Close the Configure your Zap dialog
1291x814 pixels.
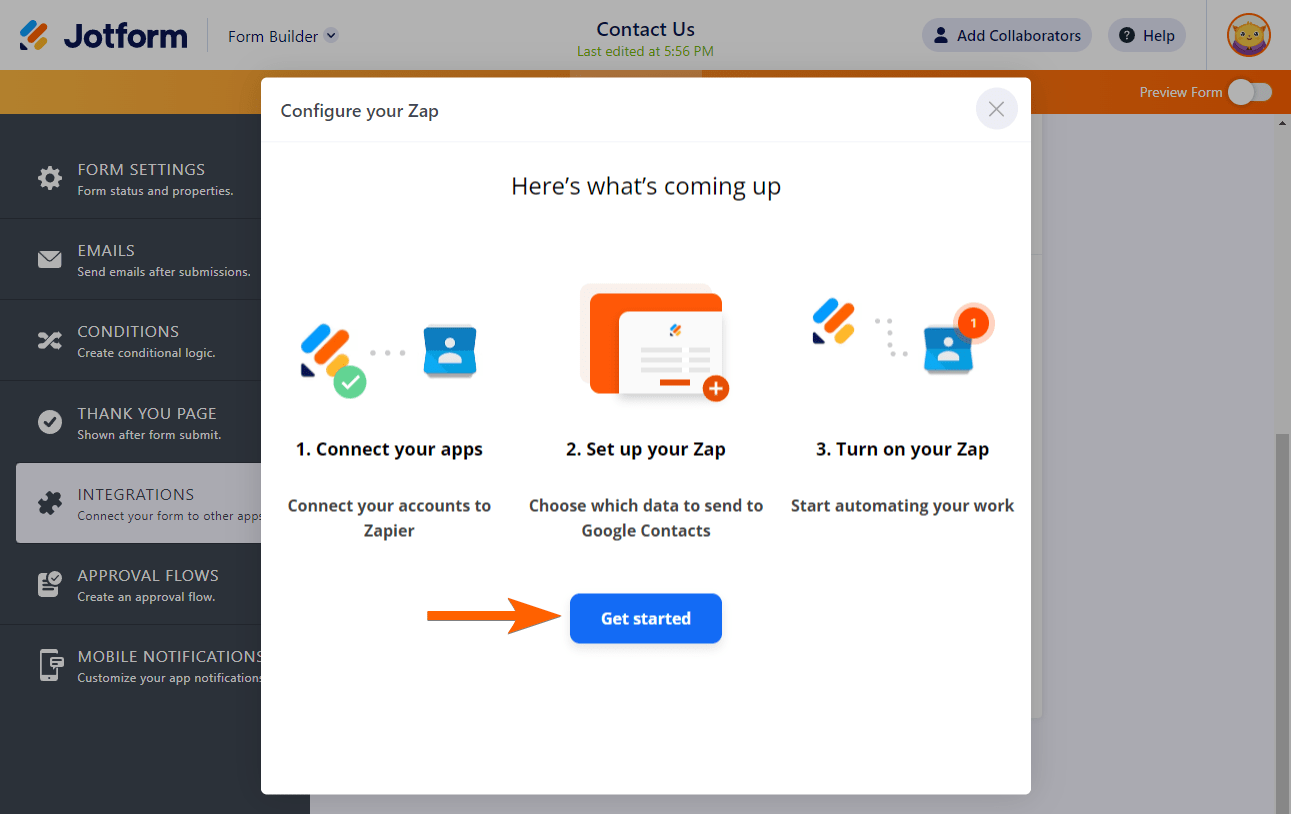(996, 109)
